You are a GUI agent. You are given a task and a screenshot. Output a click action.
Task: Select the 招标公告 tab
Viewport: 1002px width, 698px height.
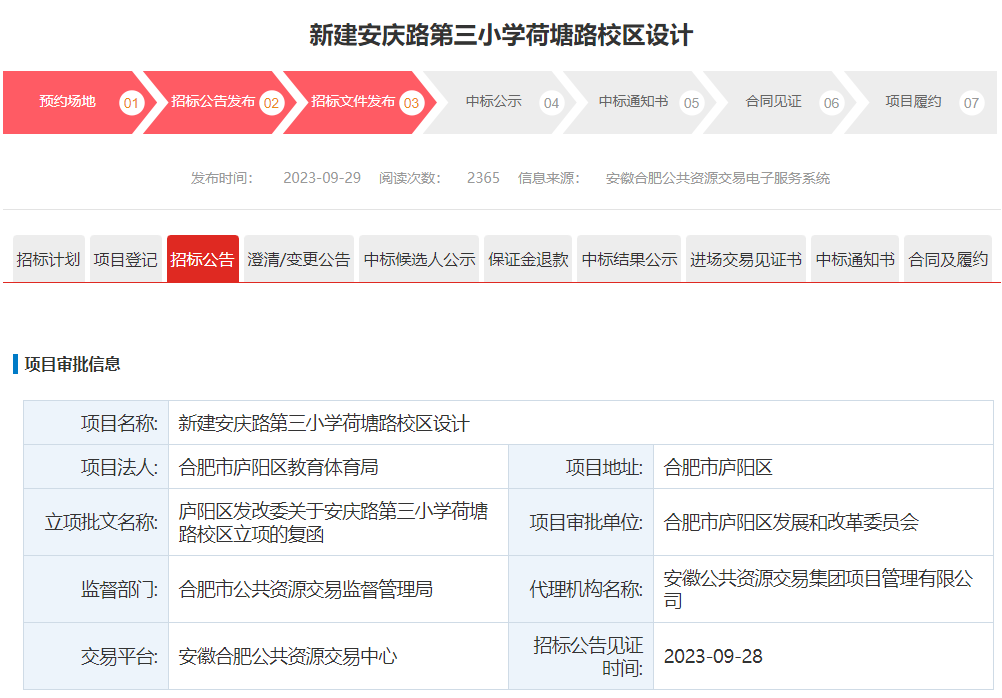pyautogui.click(x=203, y=259)
